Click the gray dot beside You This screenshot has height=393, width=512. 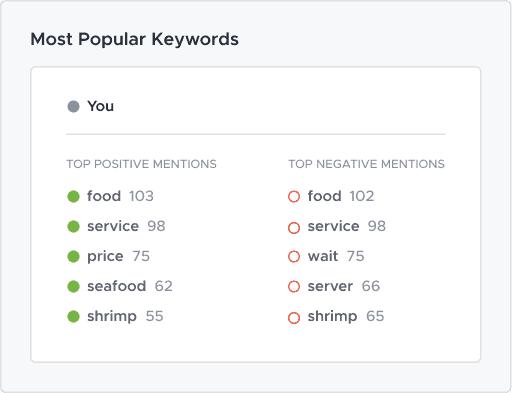tap(73, 107)
